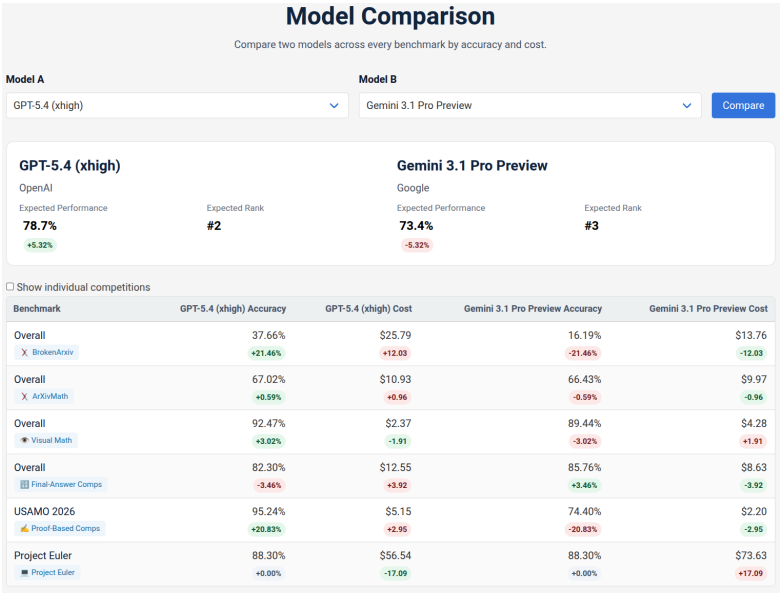Click the Proof-Based Comps writing-hand icon
This screenshot has height=593, width=782.
[x=24, y=528]
